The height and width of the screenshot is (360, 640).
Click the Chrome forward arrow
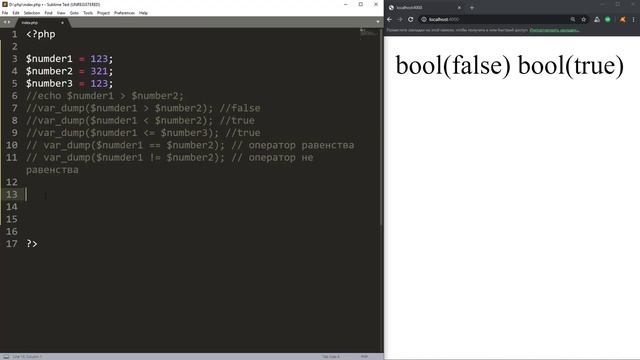pos(400,19)
